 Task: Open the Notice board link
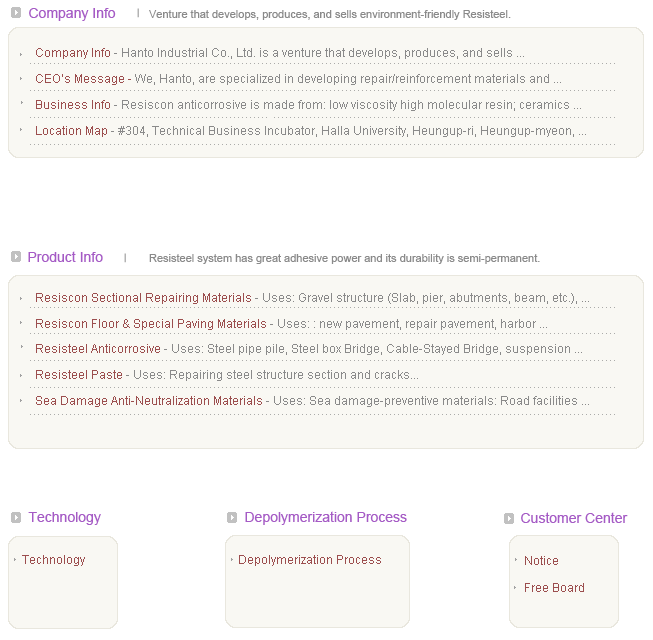coord(541,561)
